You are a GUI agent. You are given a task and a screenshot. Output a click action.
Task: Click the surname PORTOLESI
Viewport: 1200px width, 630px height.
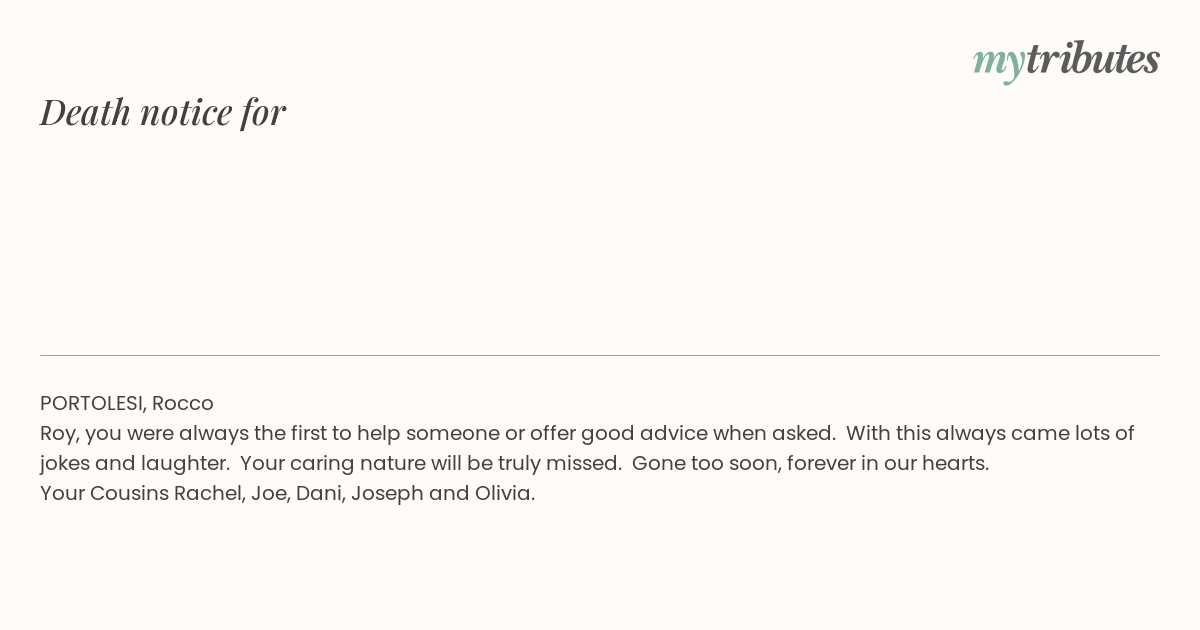tap(93, 403)
